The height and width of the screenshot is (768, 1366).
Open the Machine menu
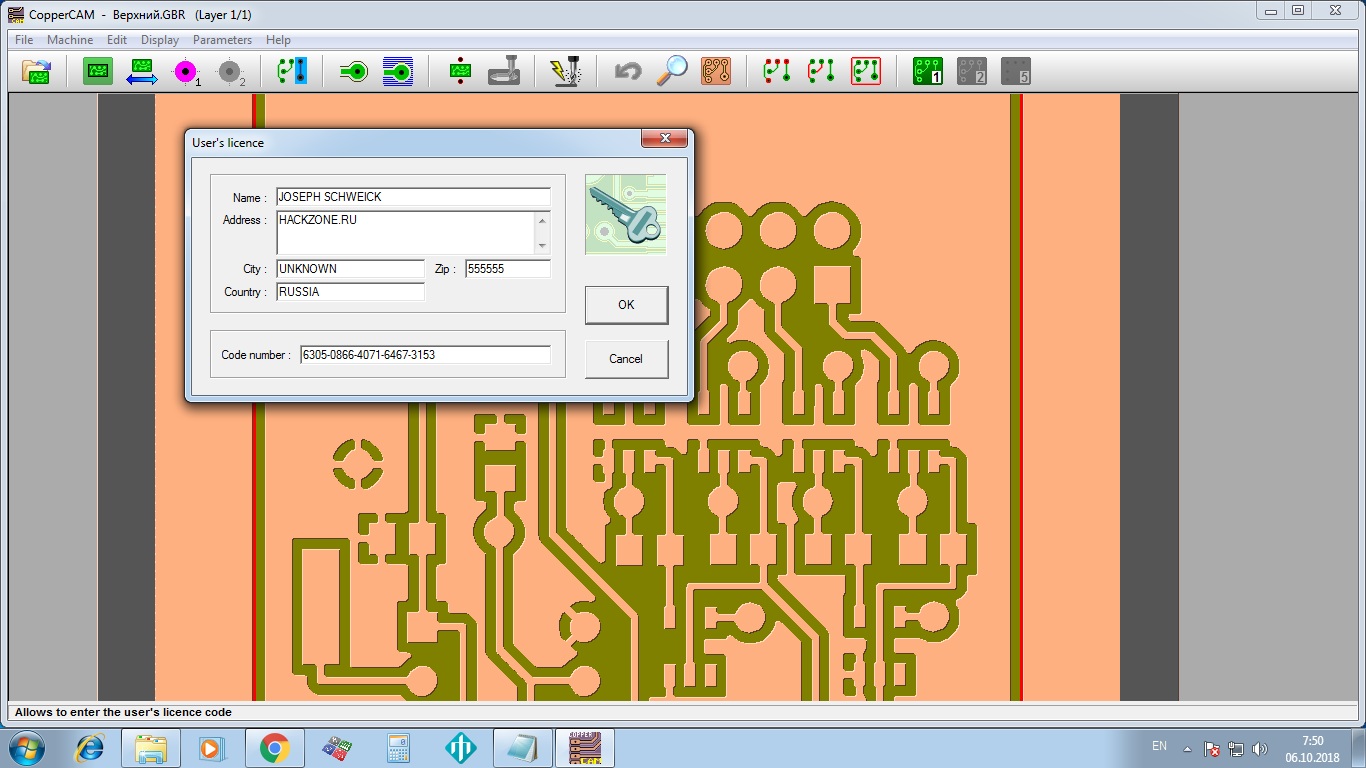tap(70, 40)
